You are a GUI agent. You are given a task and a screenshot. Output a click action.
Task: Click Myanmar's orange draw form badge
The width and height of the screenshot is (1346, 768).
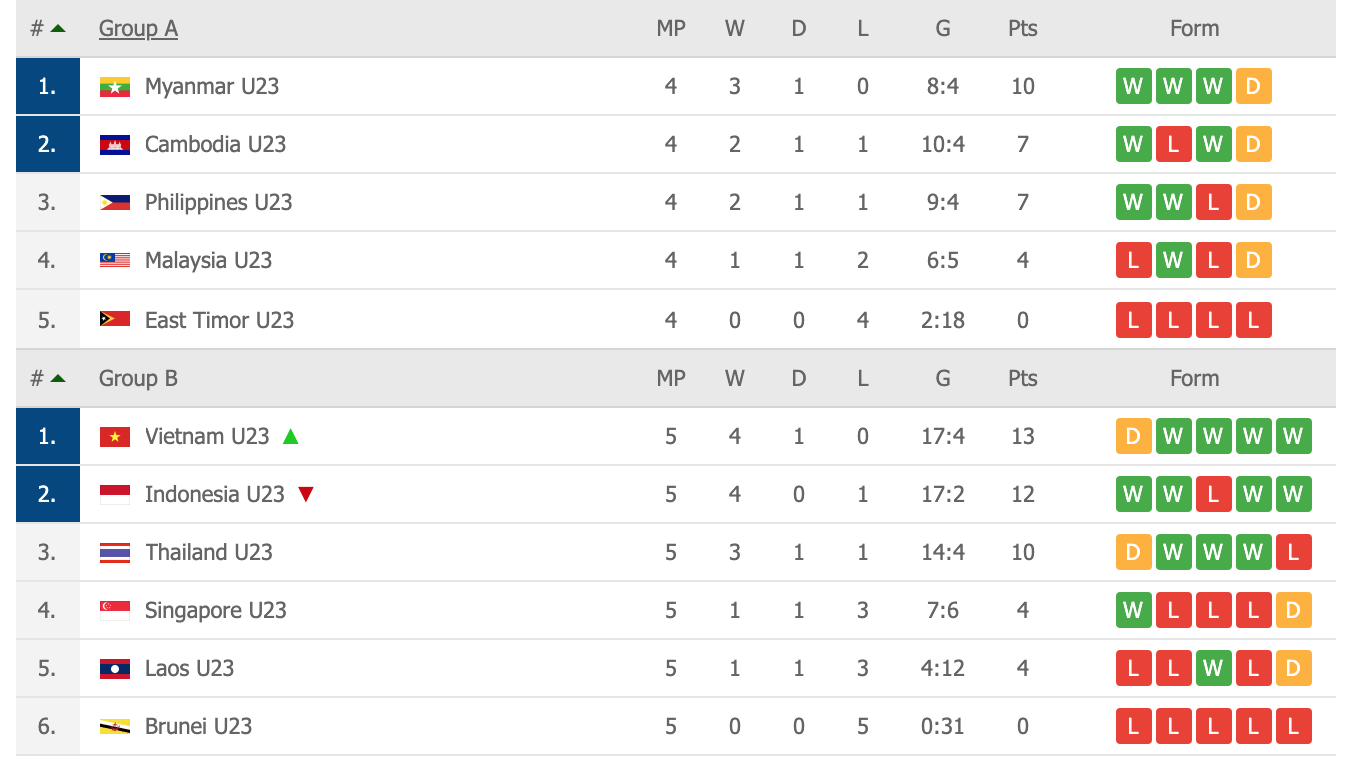(1253, 86)
